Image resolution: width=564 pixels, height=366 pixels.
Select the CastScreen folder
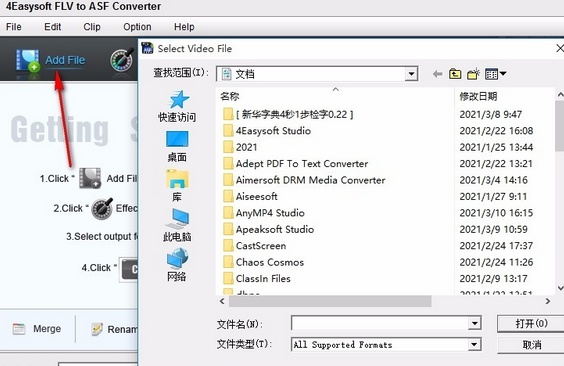click(254, 246)
